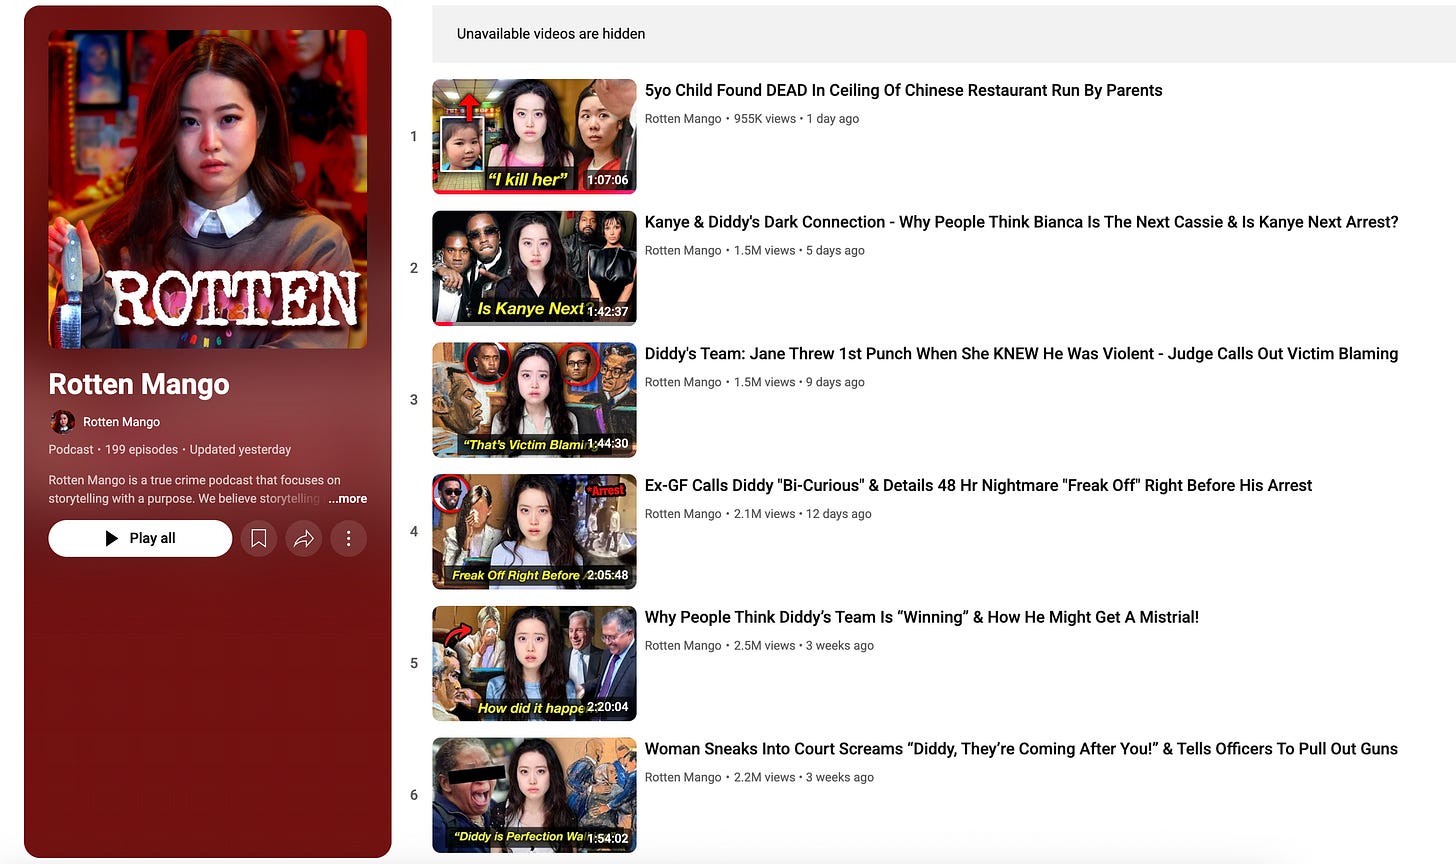The height and width of the screenshot is (864, 1456).
Task: Open the 'How did it happen' video thumbnail
Action: point(534,664)
